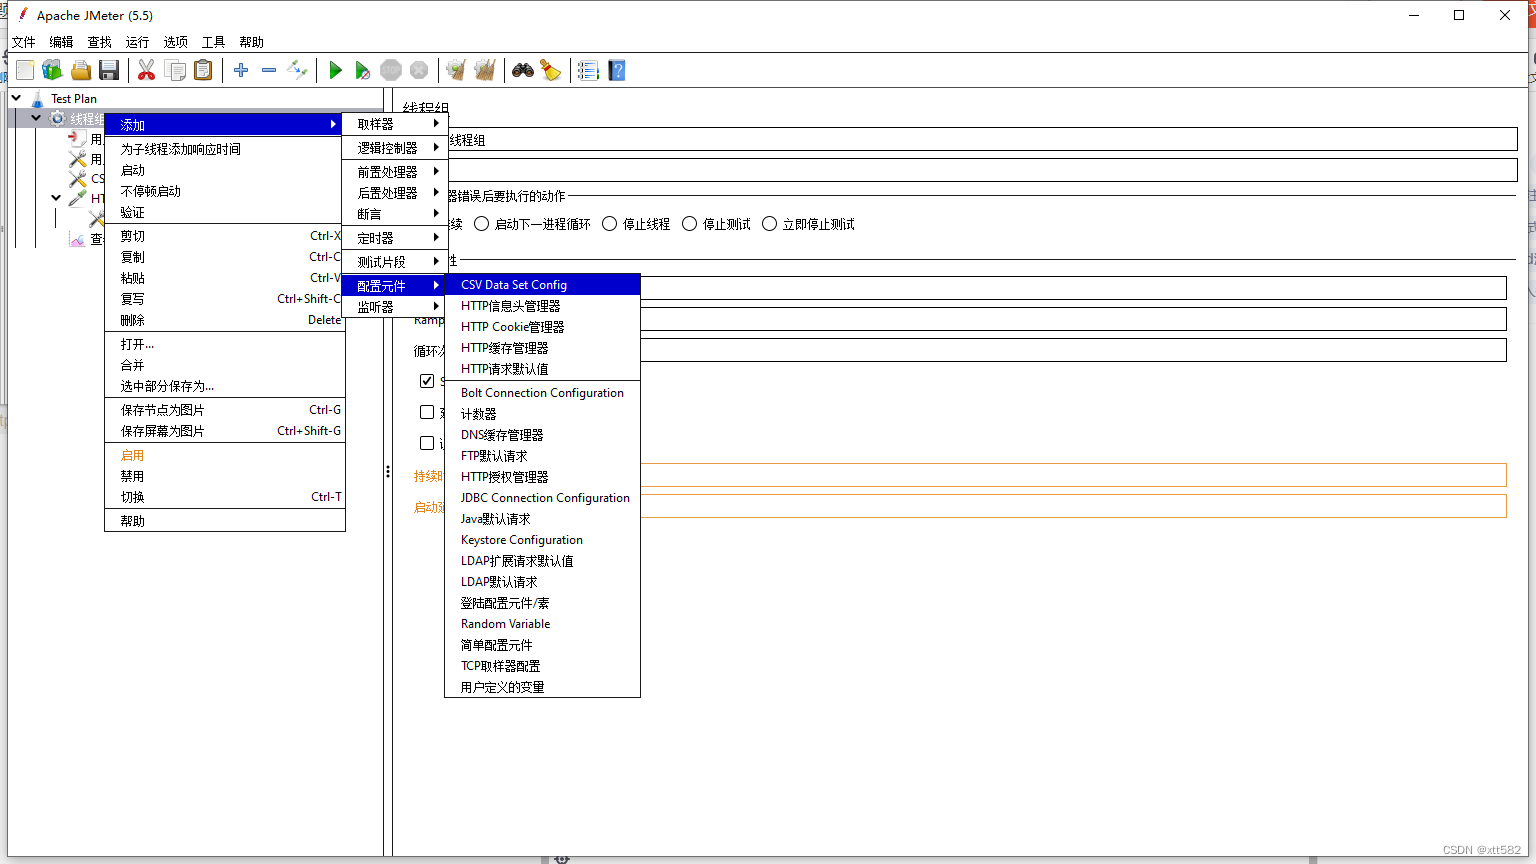Click the grey Shutdown X icon
This screenshot has width=1536, height=864.
[419, 70]
